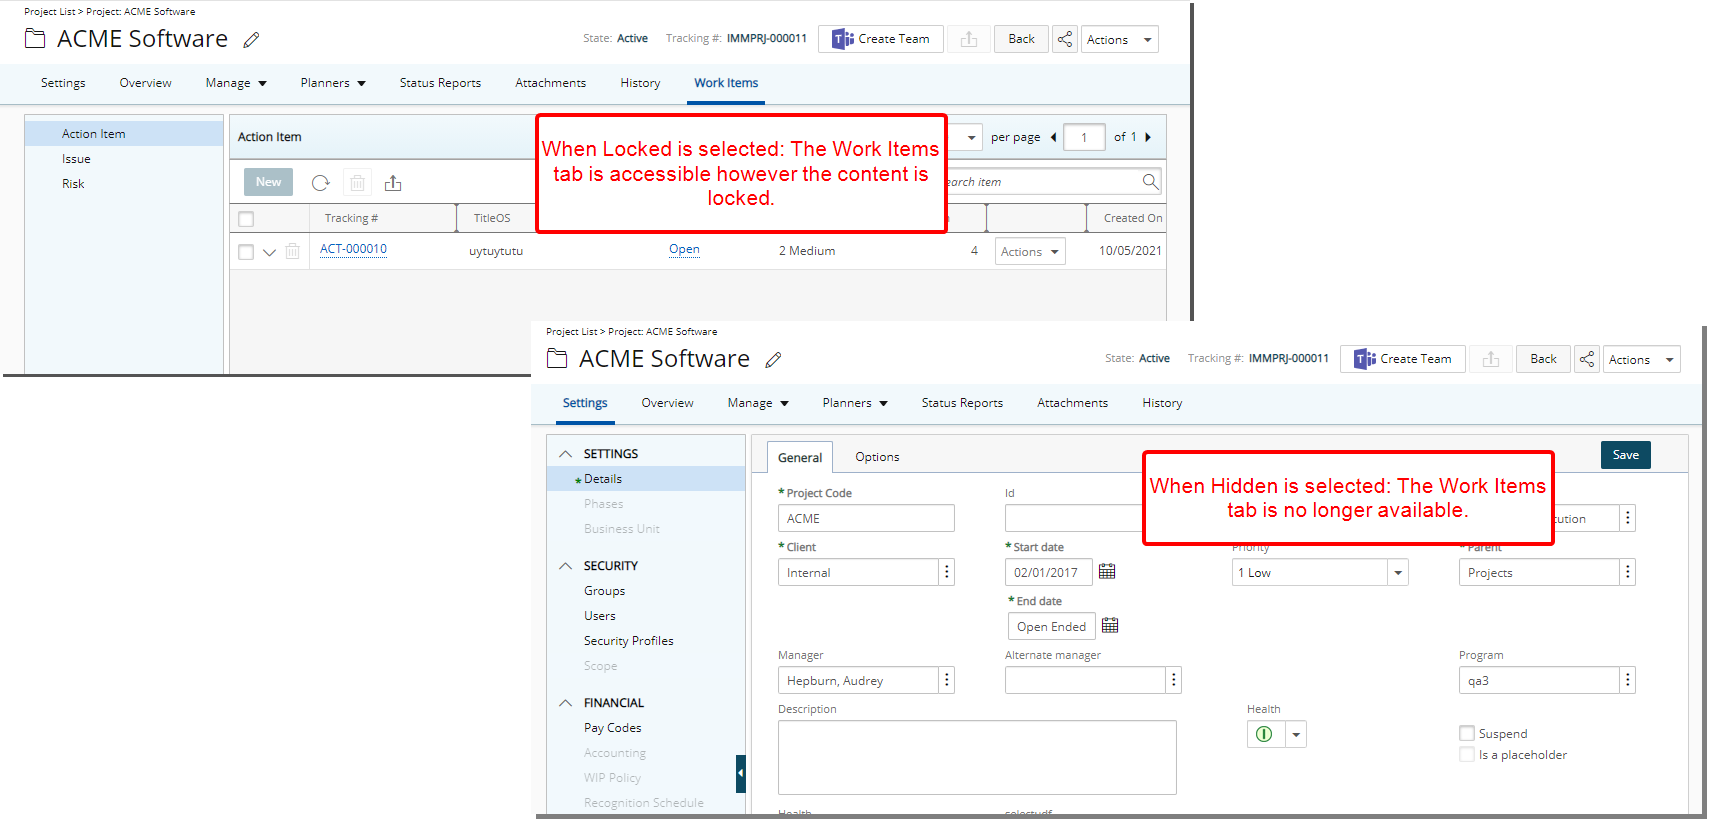Click Create Team in the upper window
The width and height of the screenshot is (1714, 826).
[880, 39]
